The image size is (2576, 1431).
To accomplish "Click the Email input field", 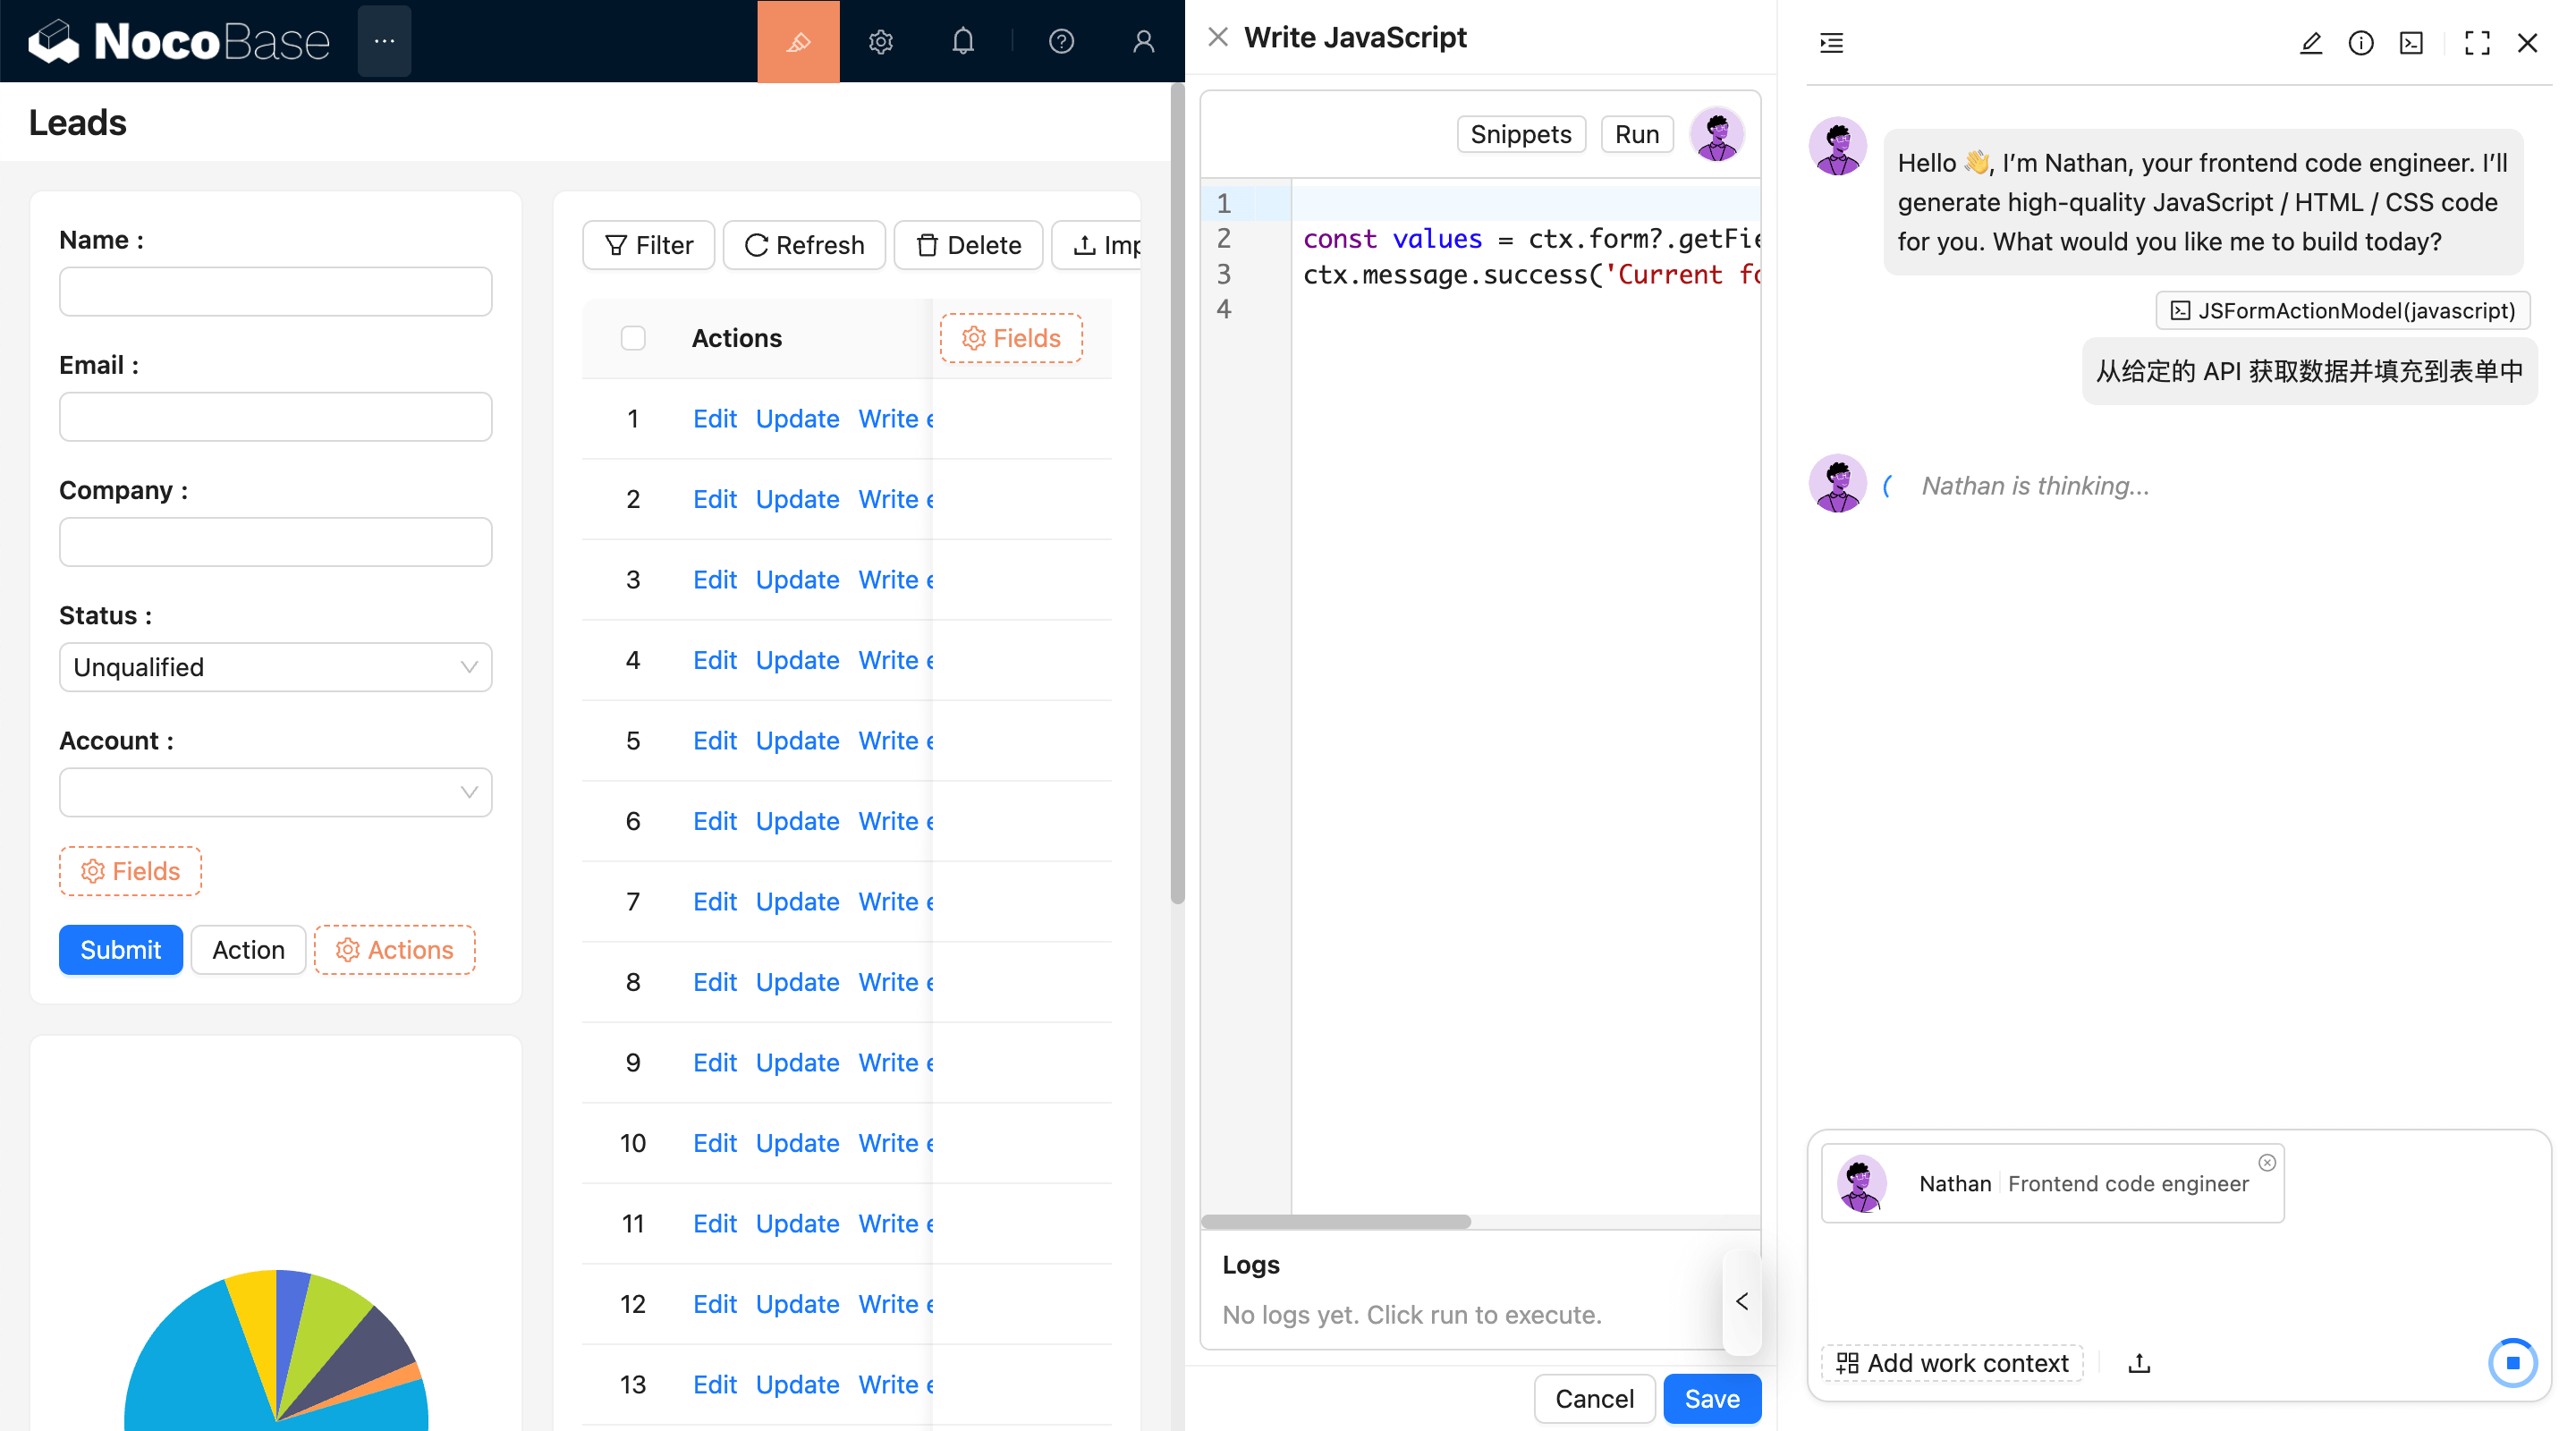I will click(x=275, y=417).
